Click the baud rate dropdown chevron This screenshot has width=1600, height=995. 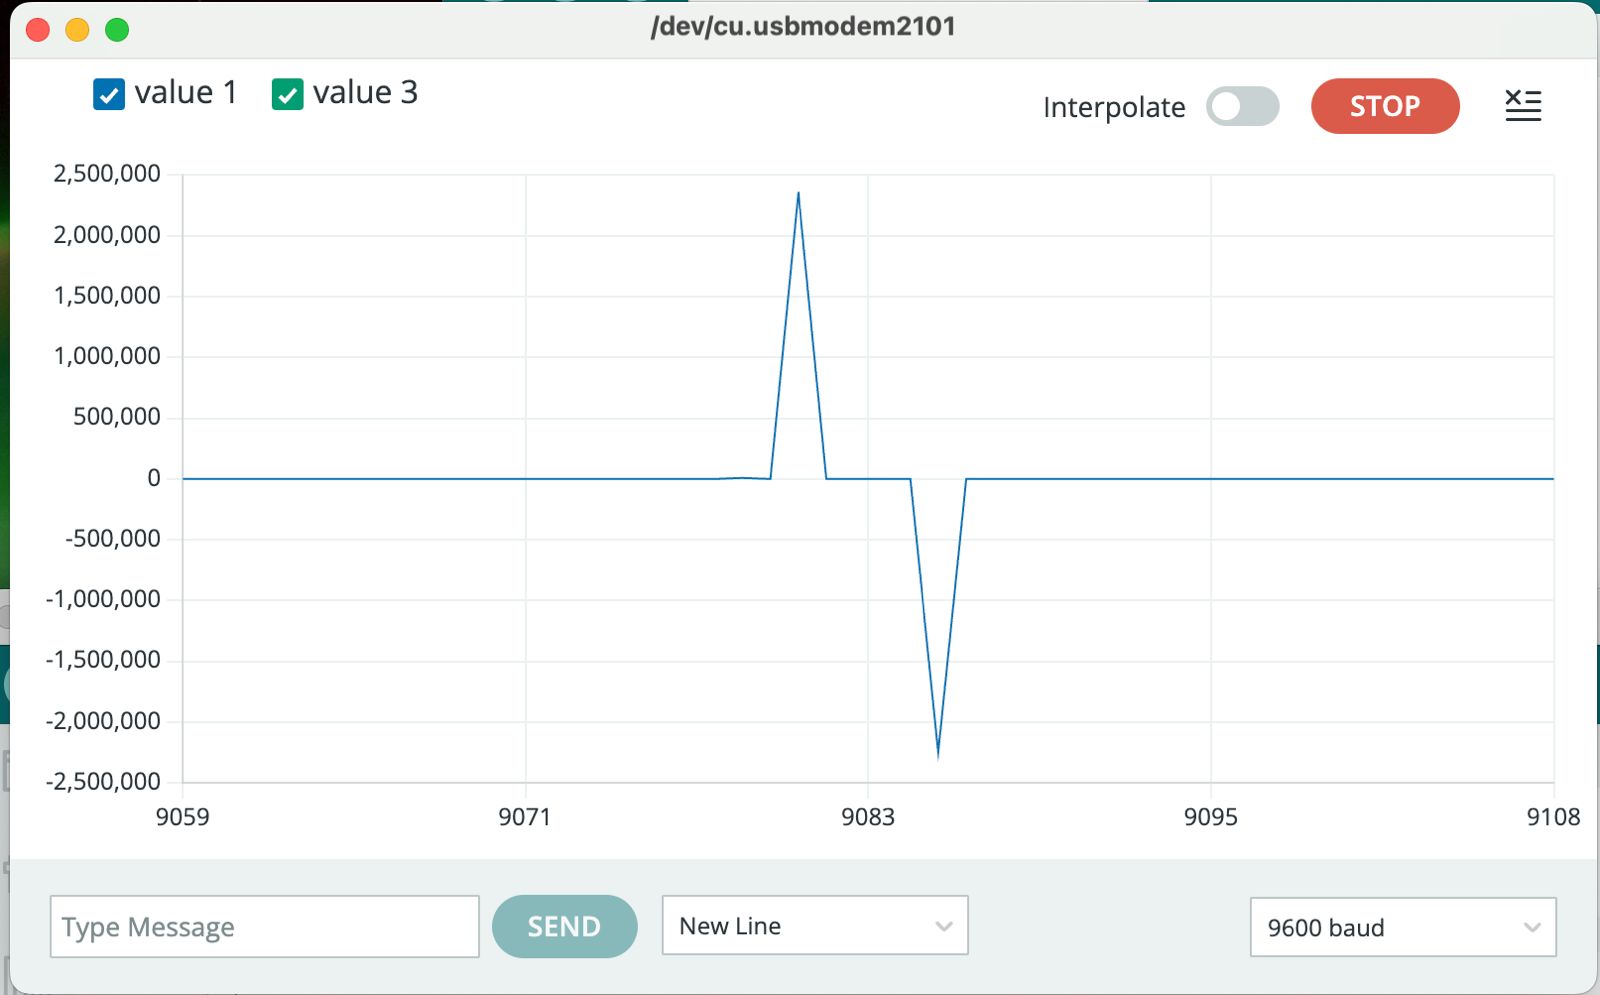[x=1531, y=927]
